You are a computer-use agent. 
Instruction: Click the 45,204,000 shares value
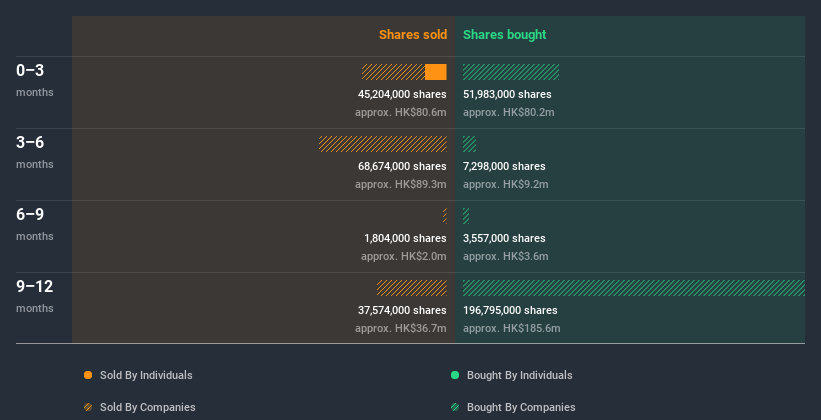pos(402,94)
